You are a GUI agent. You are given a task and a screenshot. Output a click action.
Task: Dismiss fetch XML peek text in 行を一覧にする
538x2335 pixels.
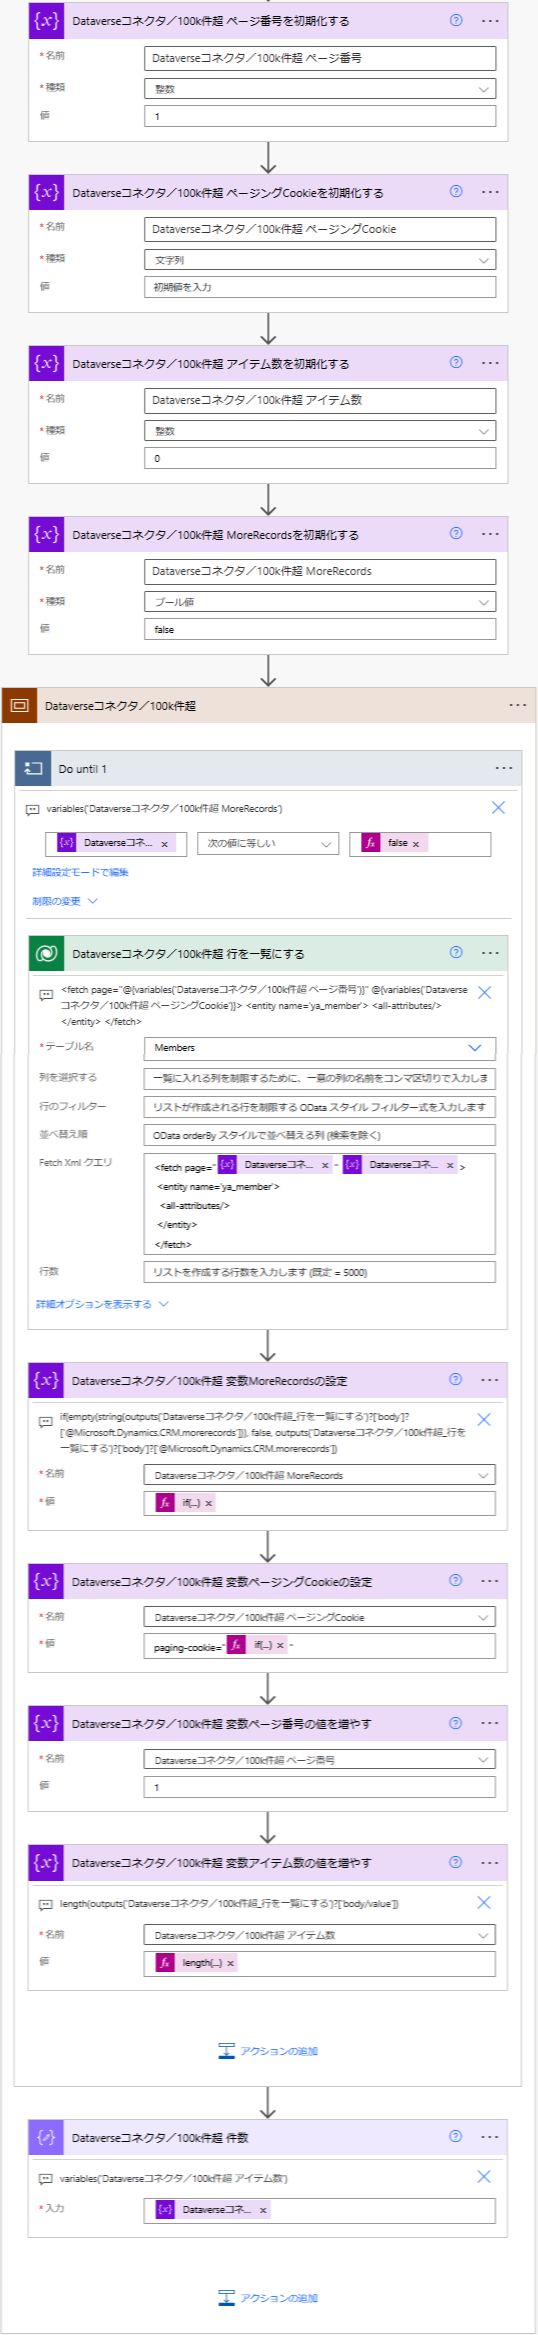click(484, 992)
